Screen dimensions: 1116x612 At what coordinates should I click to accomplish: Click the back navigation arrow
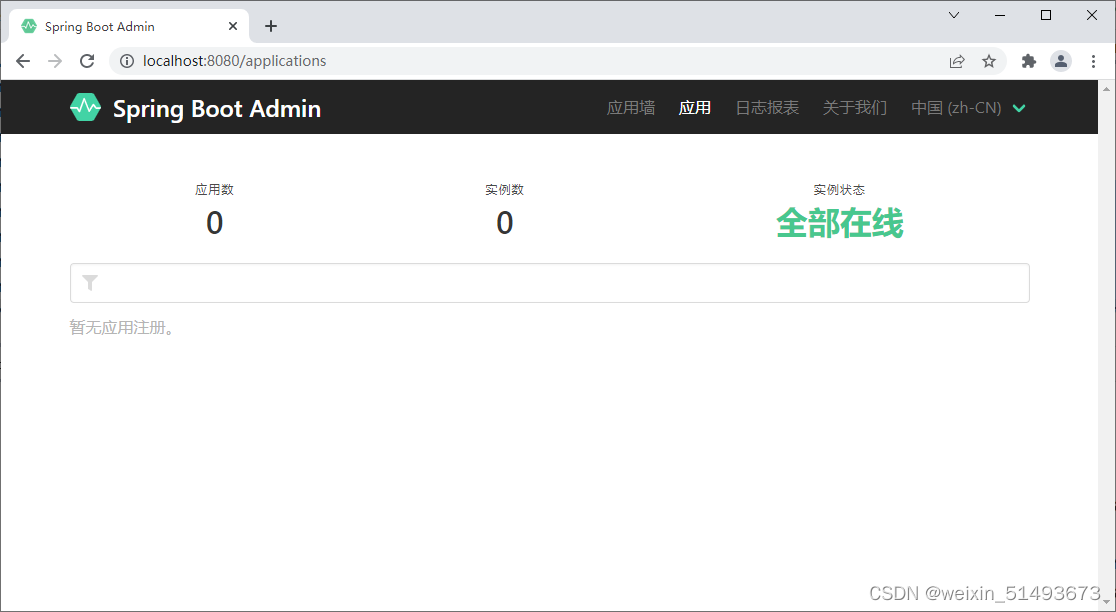tap(23, 61)
